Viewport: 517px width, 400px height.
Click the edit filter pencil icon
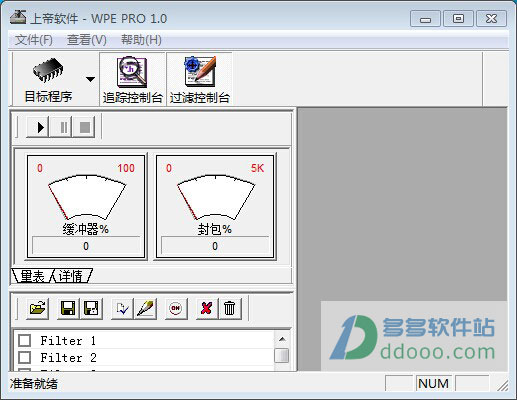tap(145, 308)
